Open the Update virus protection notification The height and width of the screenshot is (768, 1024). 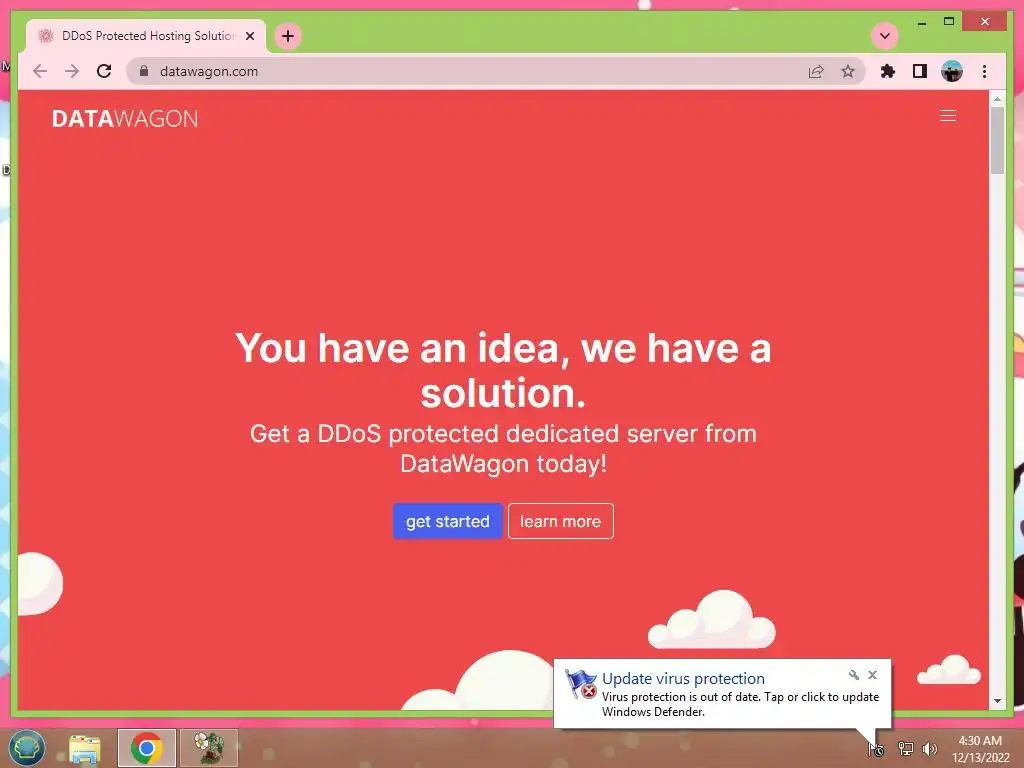(722, 694)
